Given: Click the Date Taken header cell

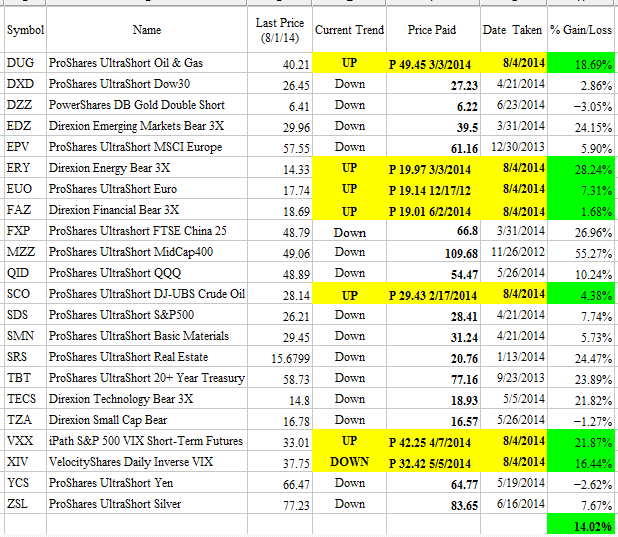Looking at the screenshot, I should click(x=514, y=30).
